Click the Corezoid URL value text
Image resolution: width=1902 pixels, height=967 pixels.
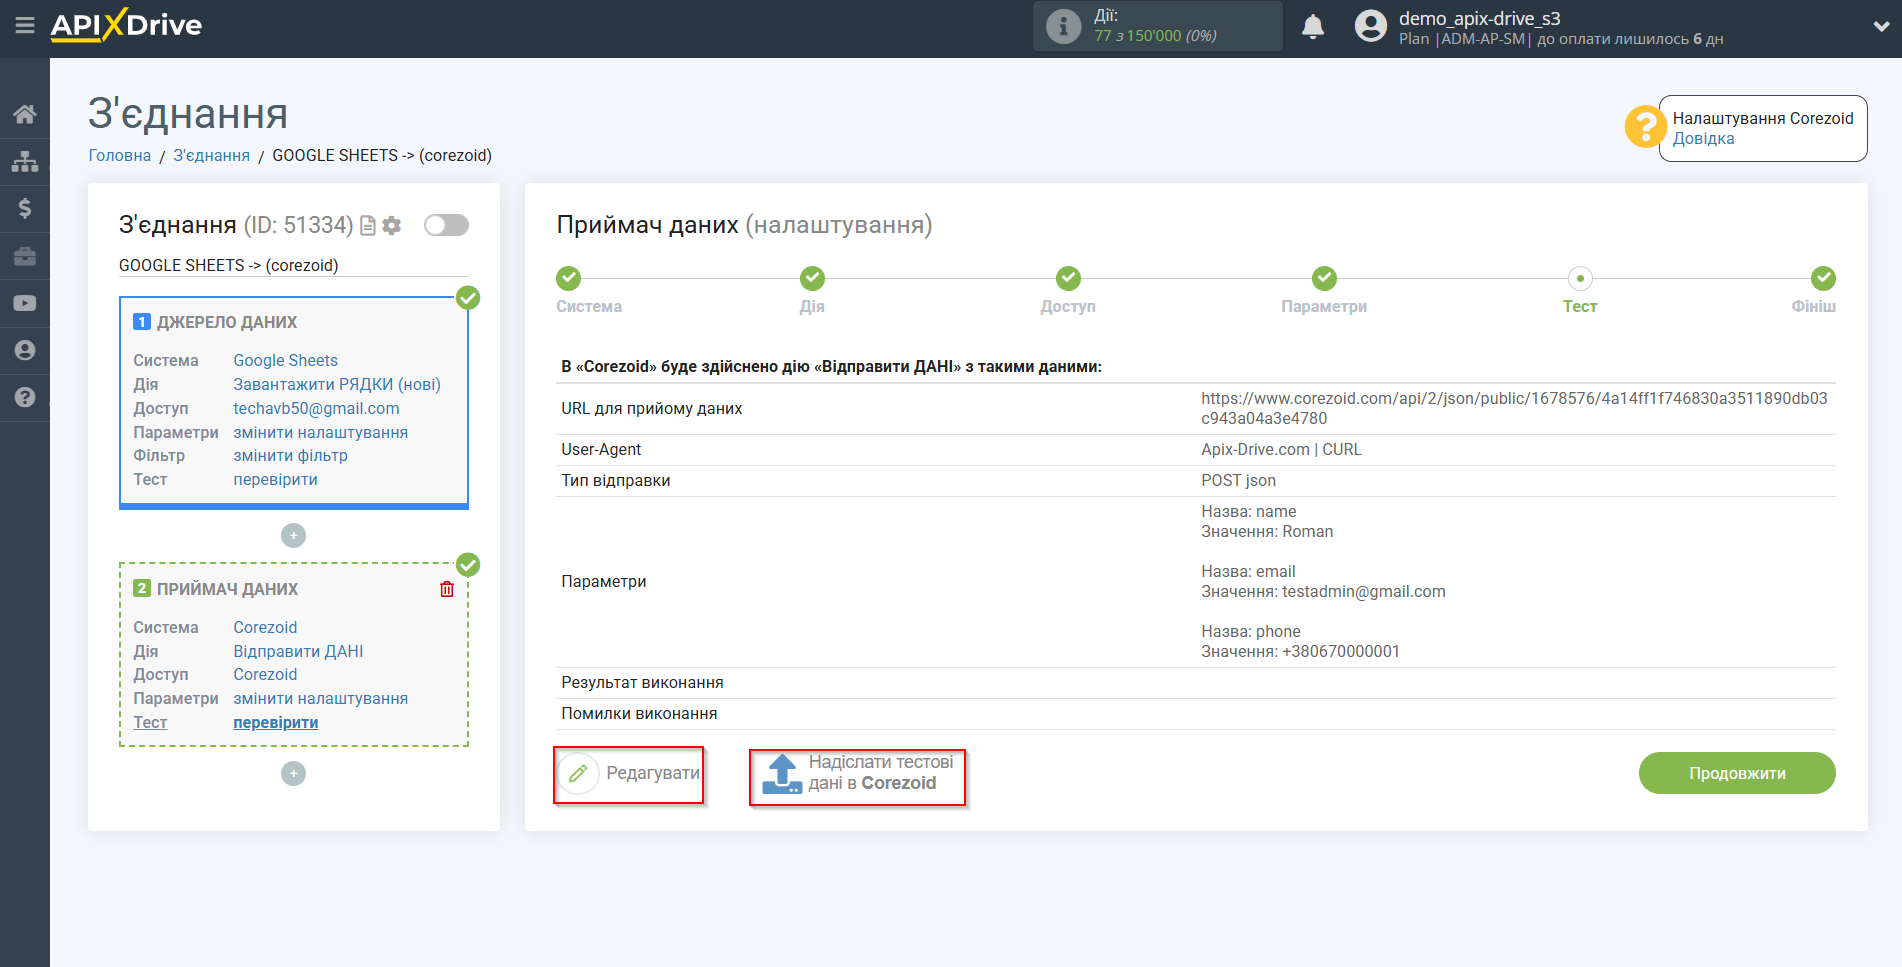[x=1514, y=408]
